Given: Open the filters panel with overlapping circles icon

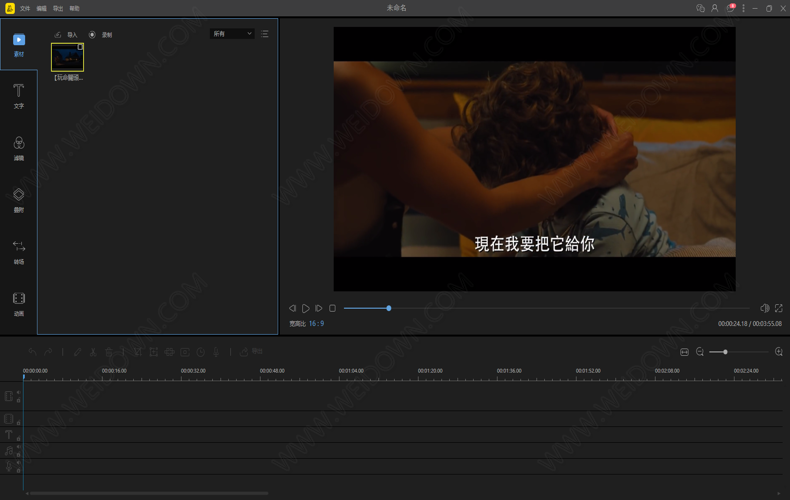Looking at the screenshot, I should click(19, 148).
